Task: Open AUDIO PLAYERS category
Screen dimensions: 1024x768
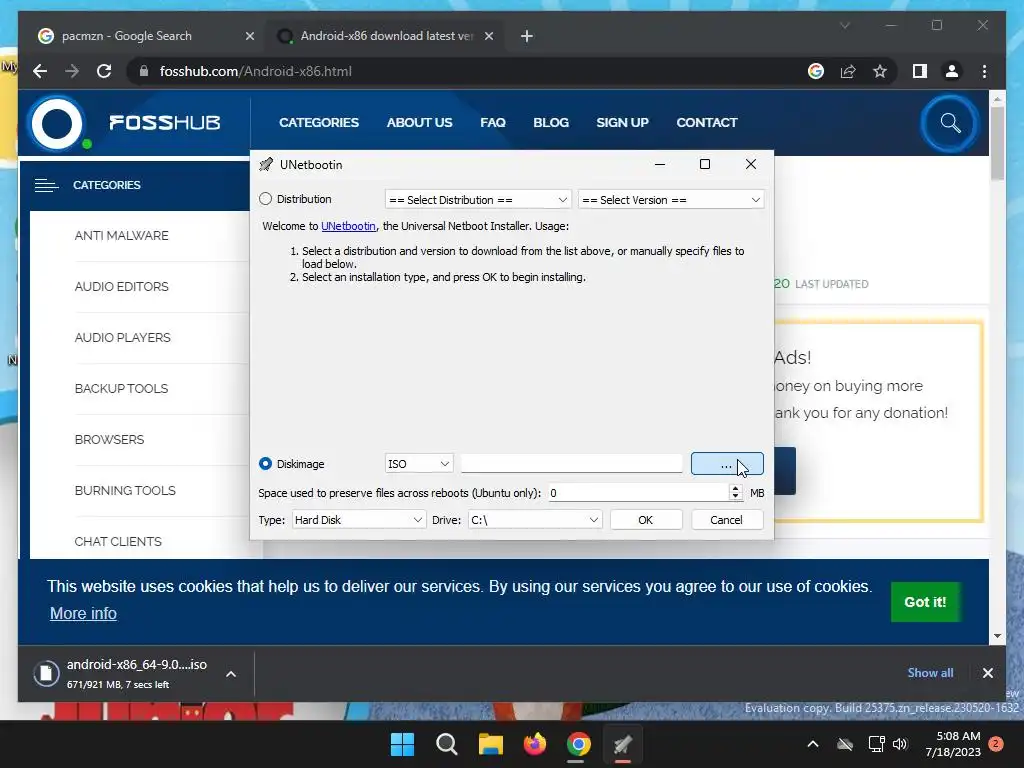Action: (122, 338)
